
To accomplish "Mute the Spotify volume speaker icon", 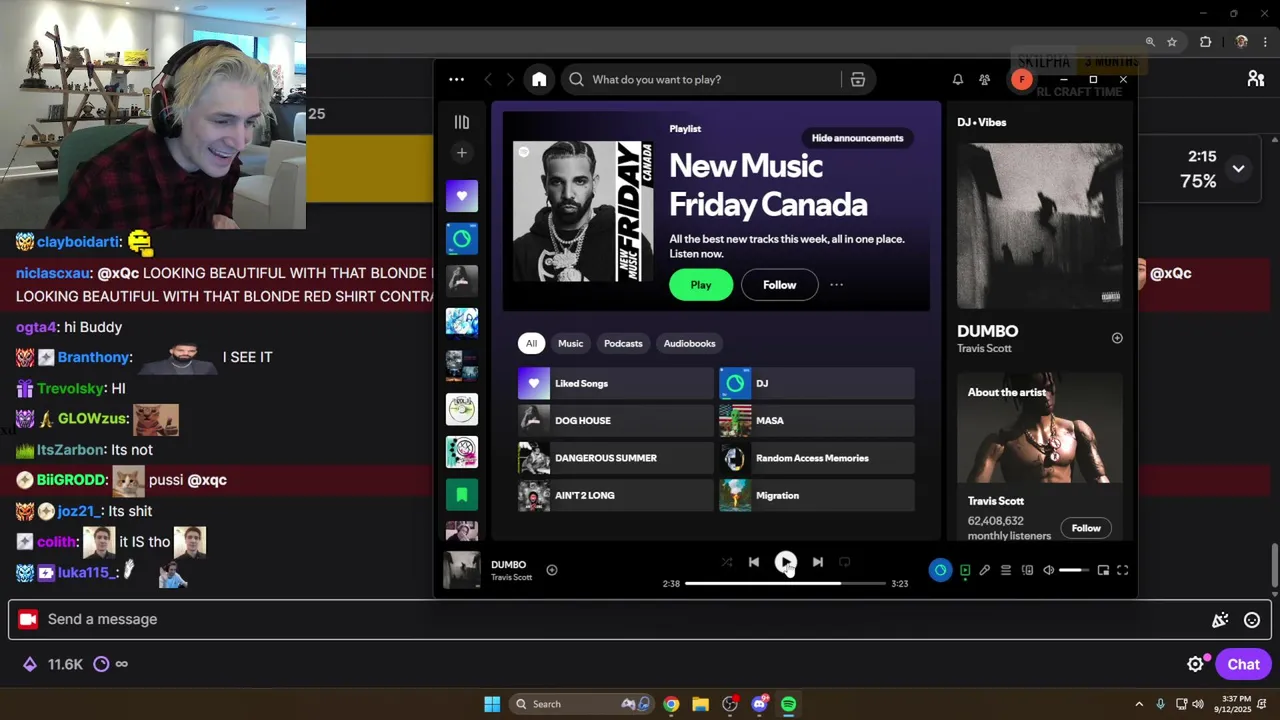I will (1048, 570).
